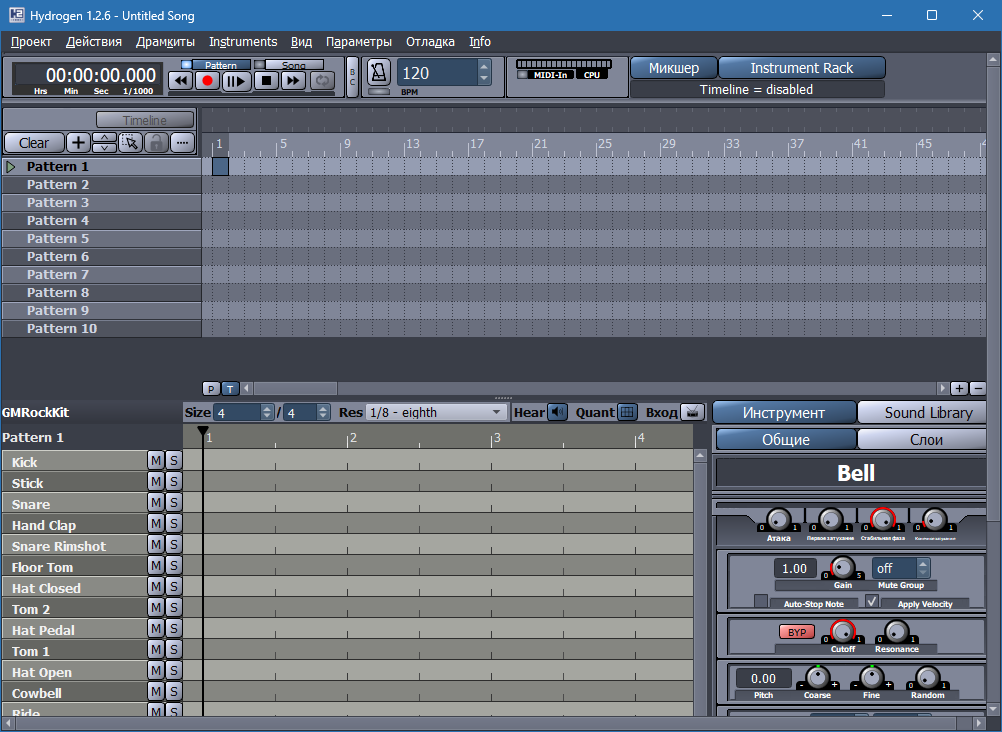This screenshot has height=732, width=1002.
Task: Click the T button below song editor
Action: pyautogui.click(x=230, y=388)
